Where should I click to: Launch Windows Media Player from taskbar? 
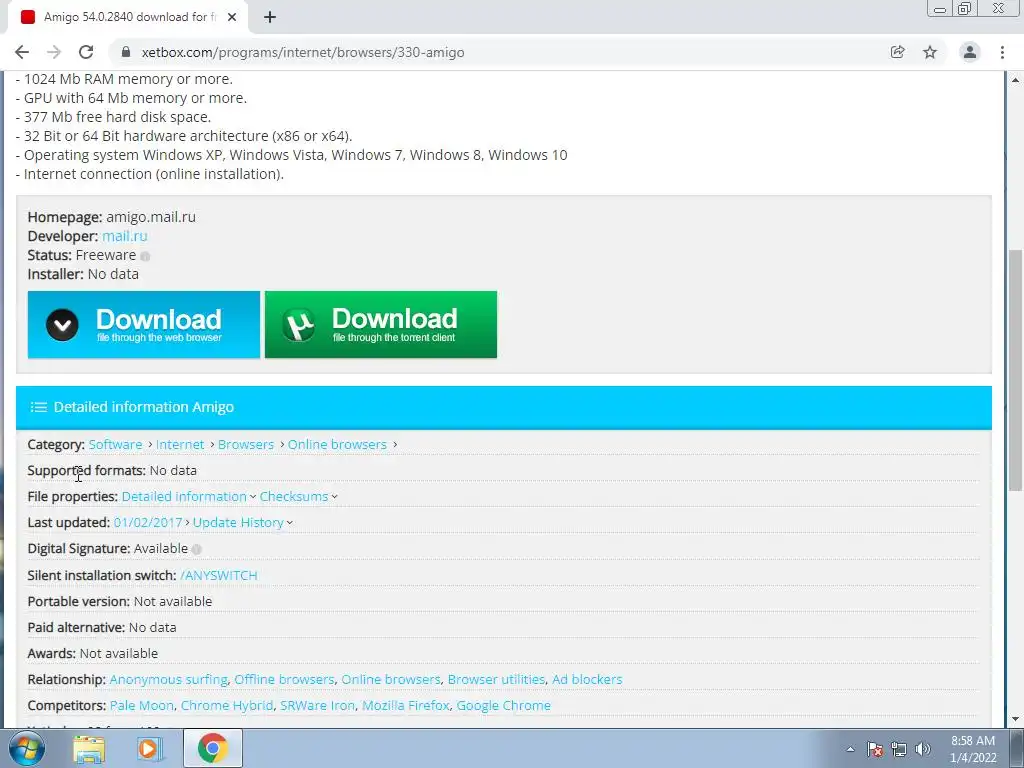click(150, 748)
